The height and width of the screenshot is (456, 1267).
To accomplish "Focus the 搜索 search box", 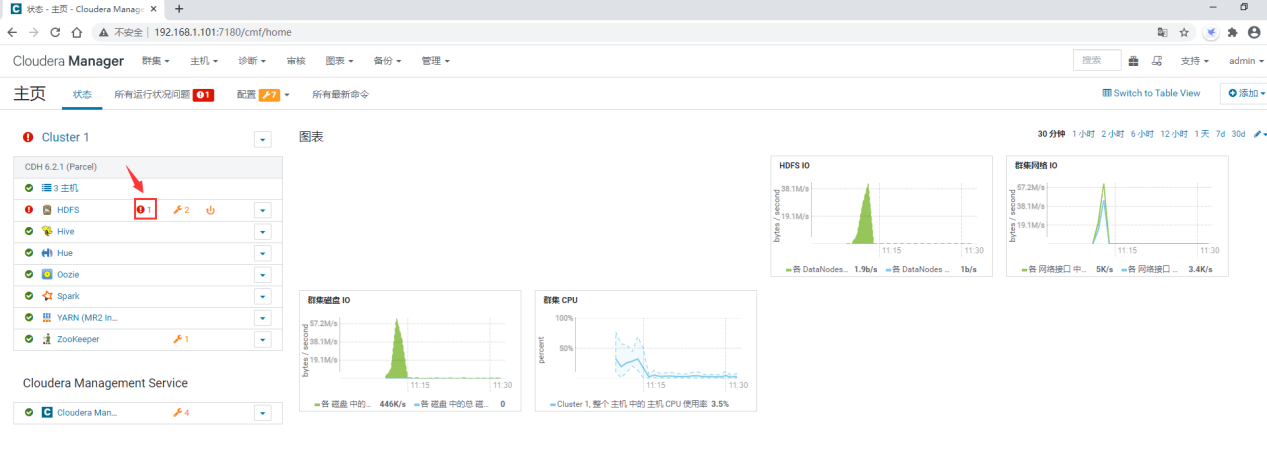I will tap(1097, 61).
